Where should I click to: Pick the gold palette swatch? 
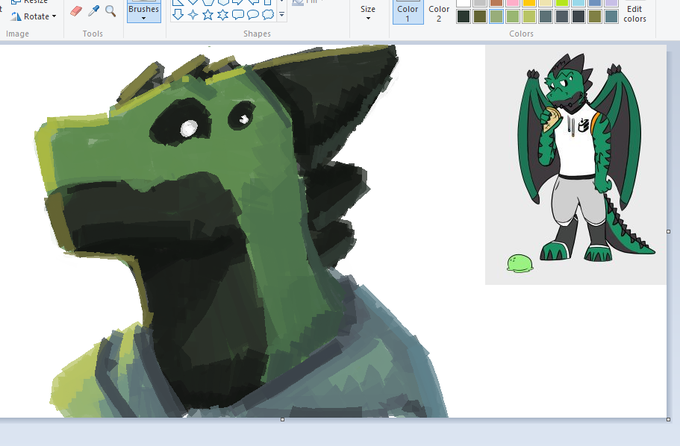pyautogui.click(x=529, y=3)
